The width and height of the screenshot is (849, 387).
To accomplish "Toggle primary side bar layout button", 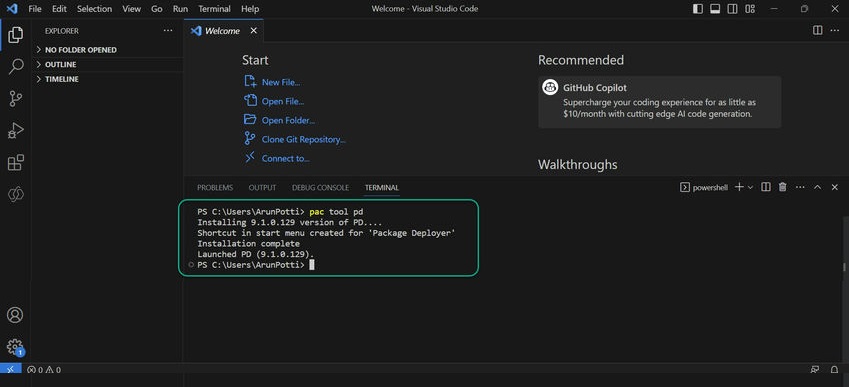I will coord(698,9).
